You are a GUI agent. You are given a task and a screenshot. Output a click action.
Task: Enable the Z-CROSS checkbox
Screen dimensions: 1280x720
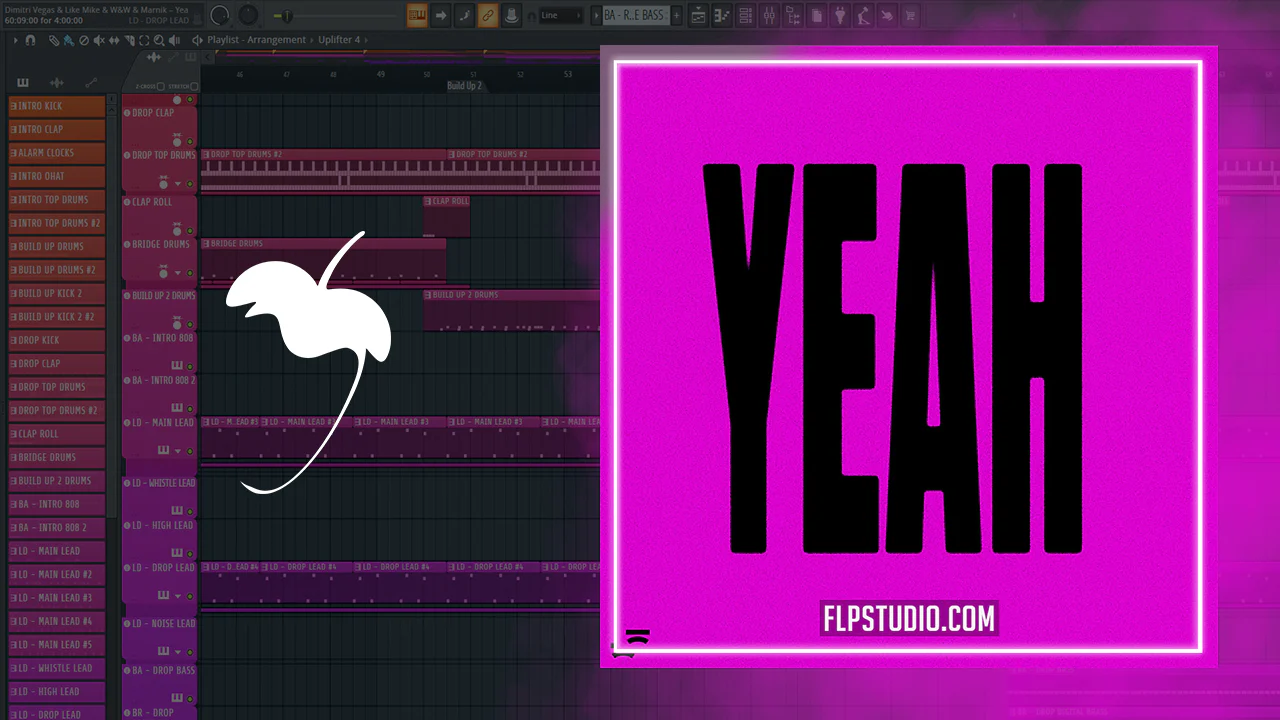[161, 86]
